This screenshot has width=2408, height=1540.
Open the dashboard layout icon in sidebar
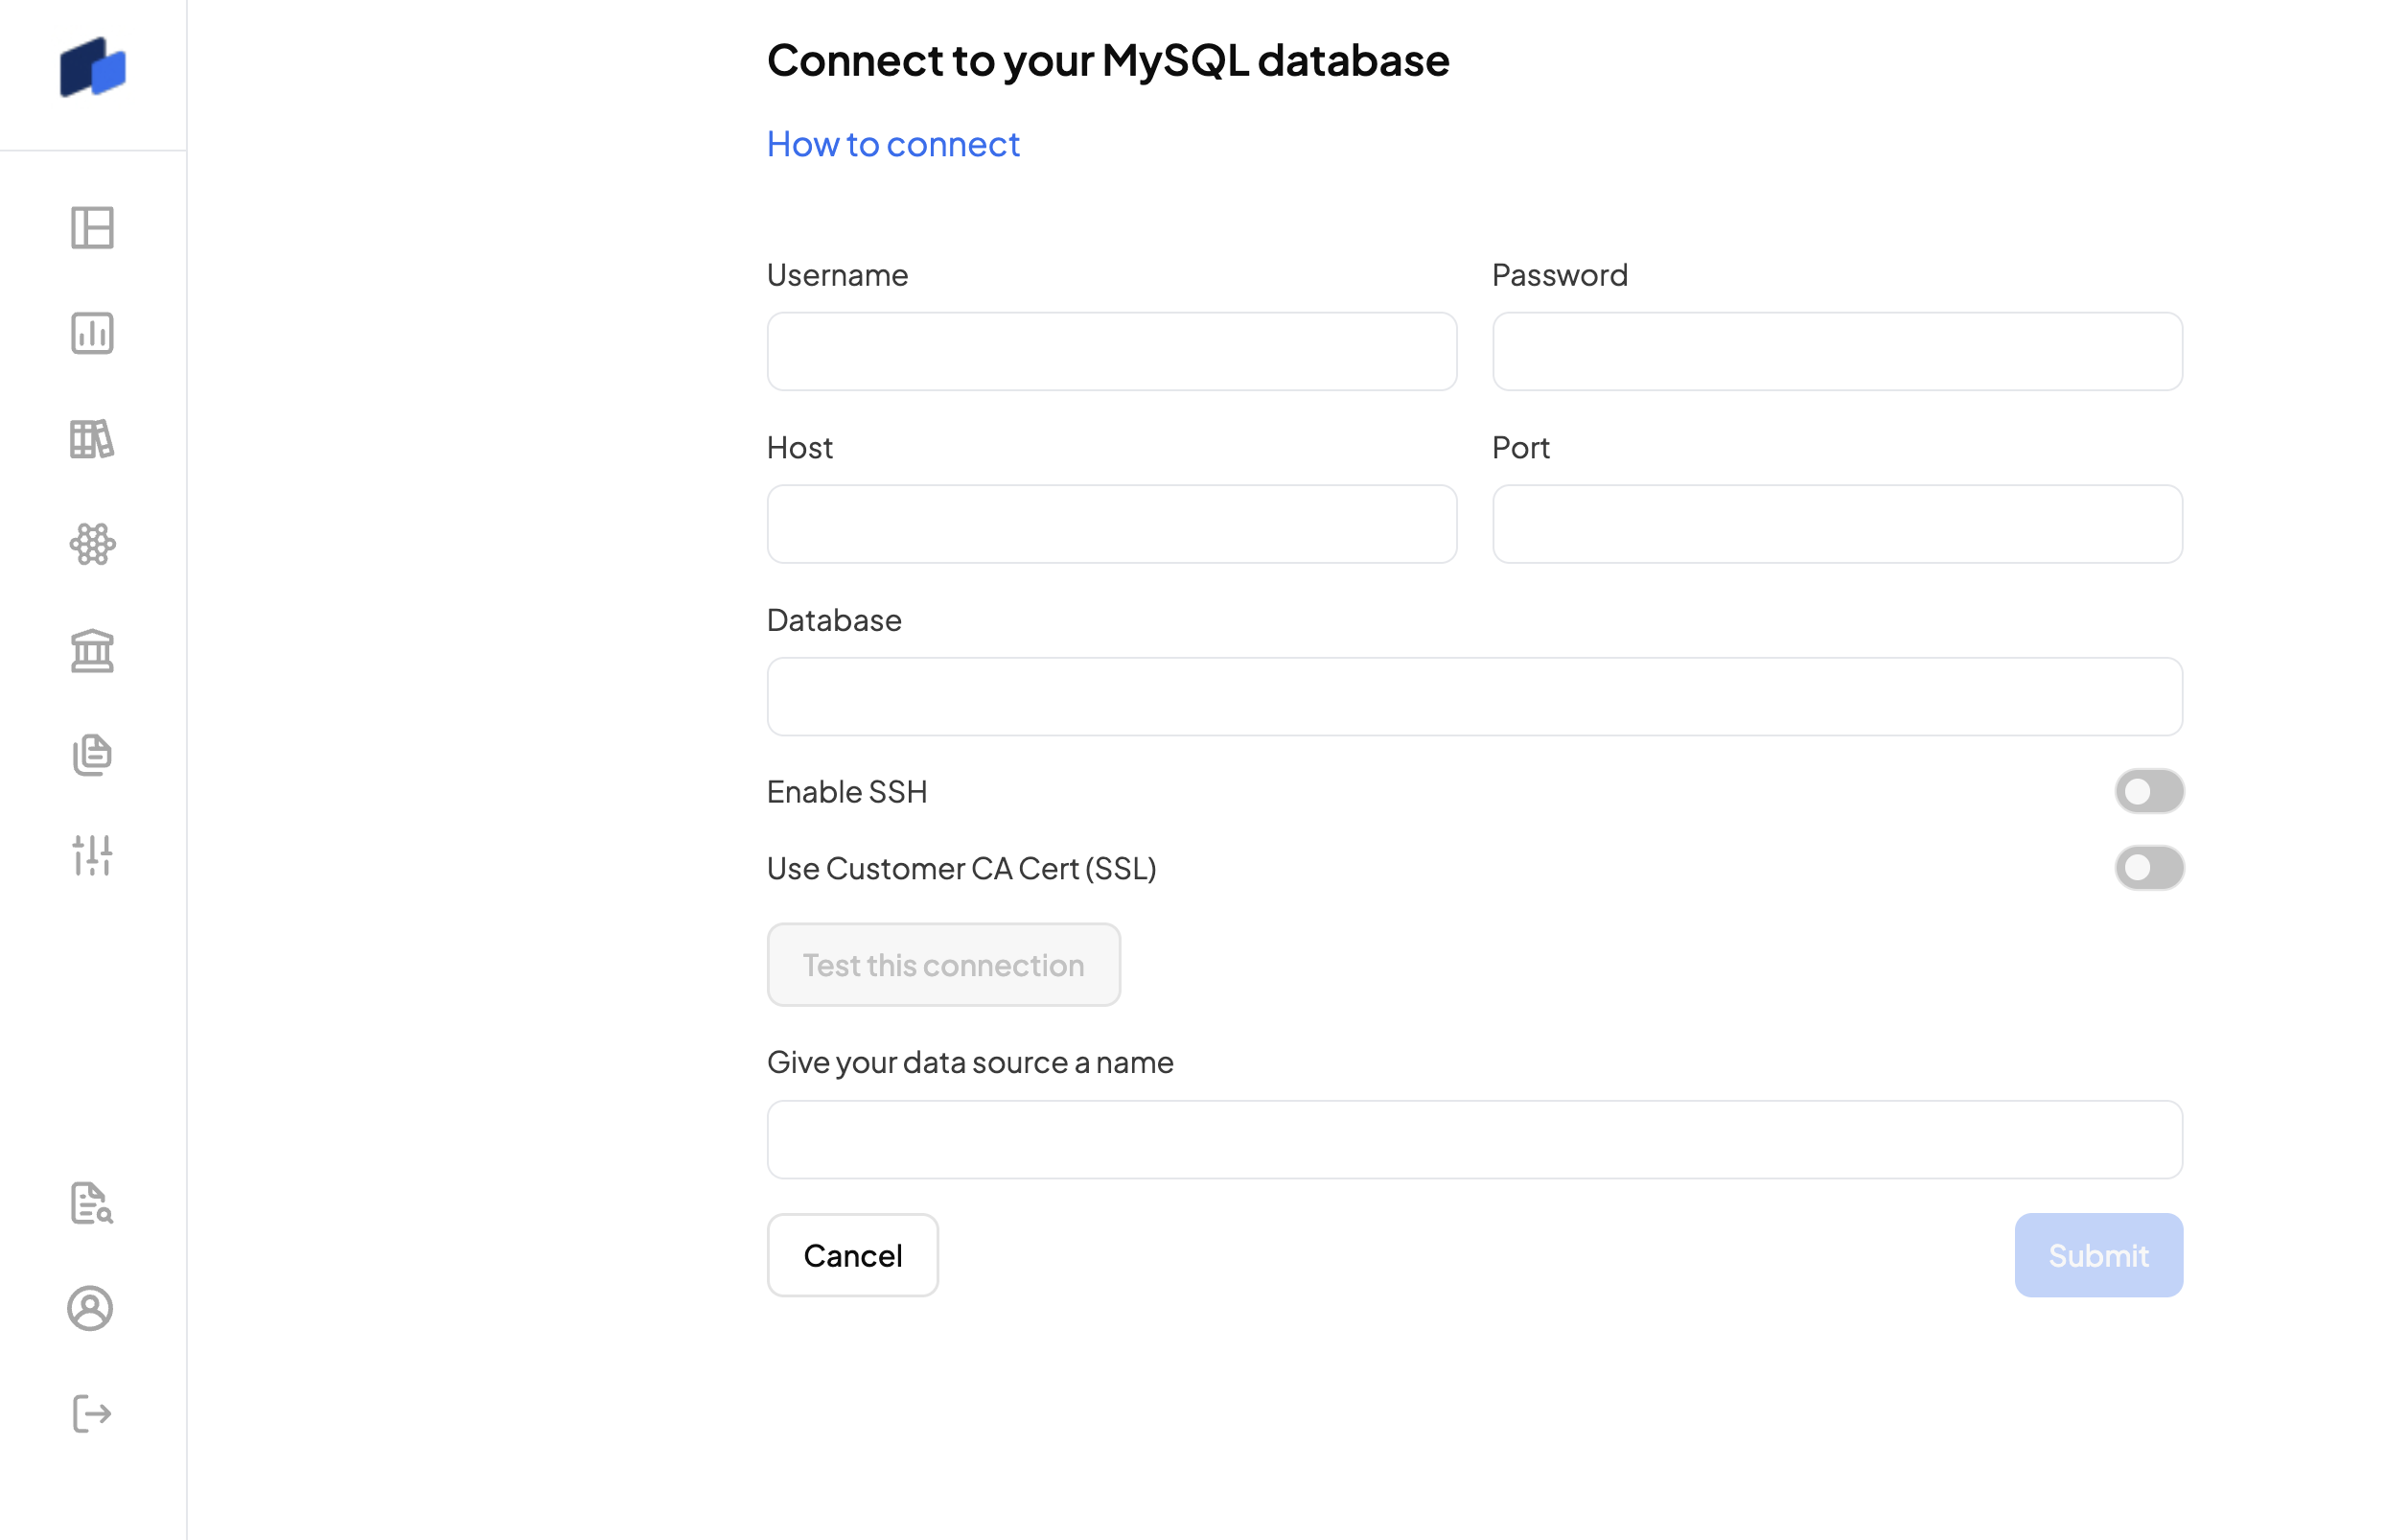(x=92, y=228)
